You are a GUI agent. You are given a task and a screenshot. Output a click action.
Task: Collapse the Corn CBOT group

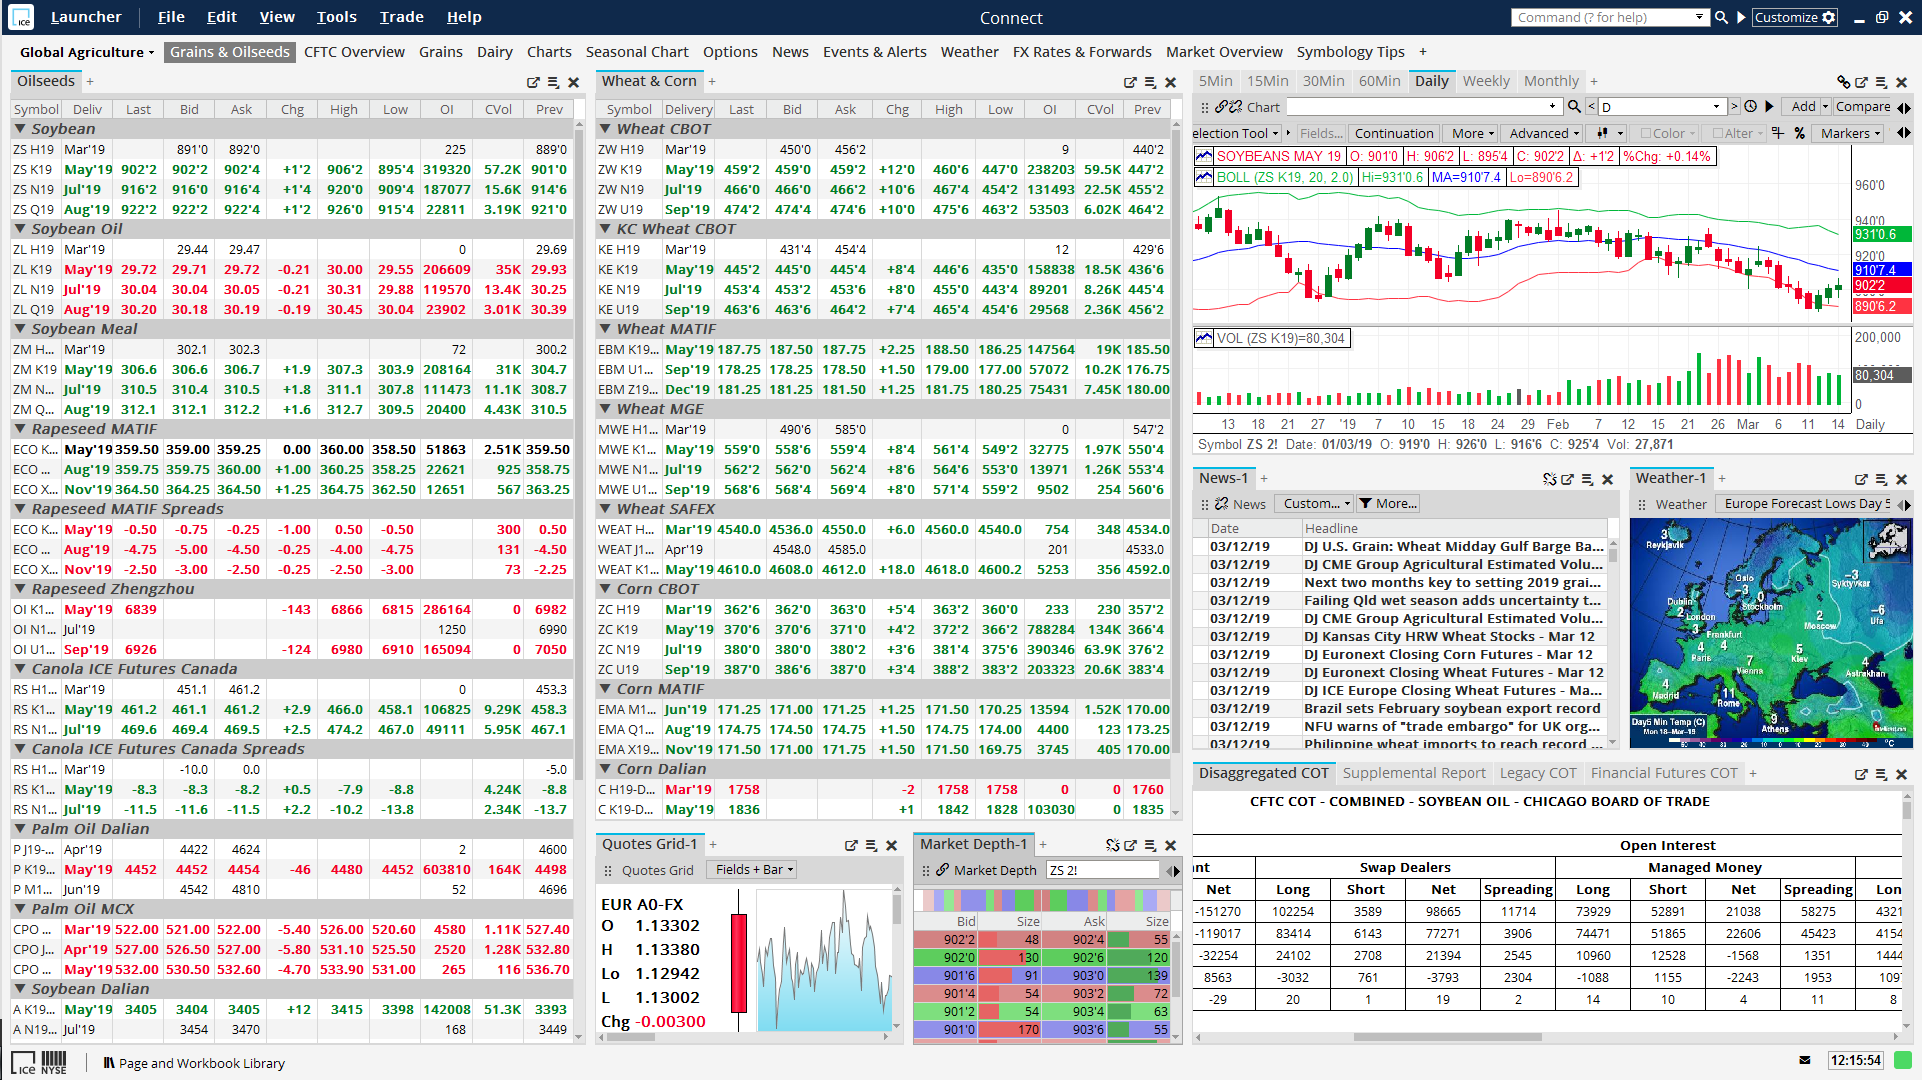pos(605,589)
